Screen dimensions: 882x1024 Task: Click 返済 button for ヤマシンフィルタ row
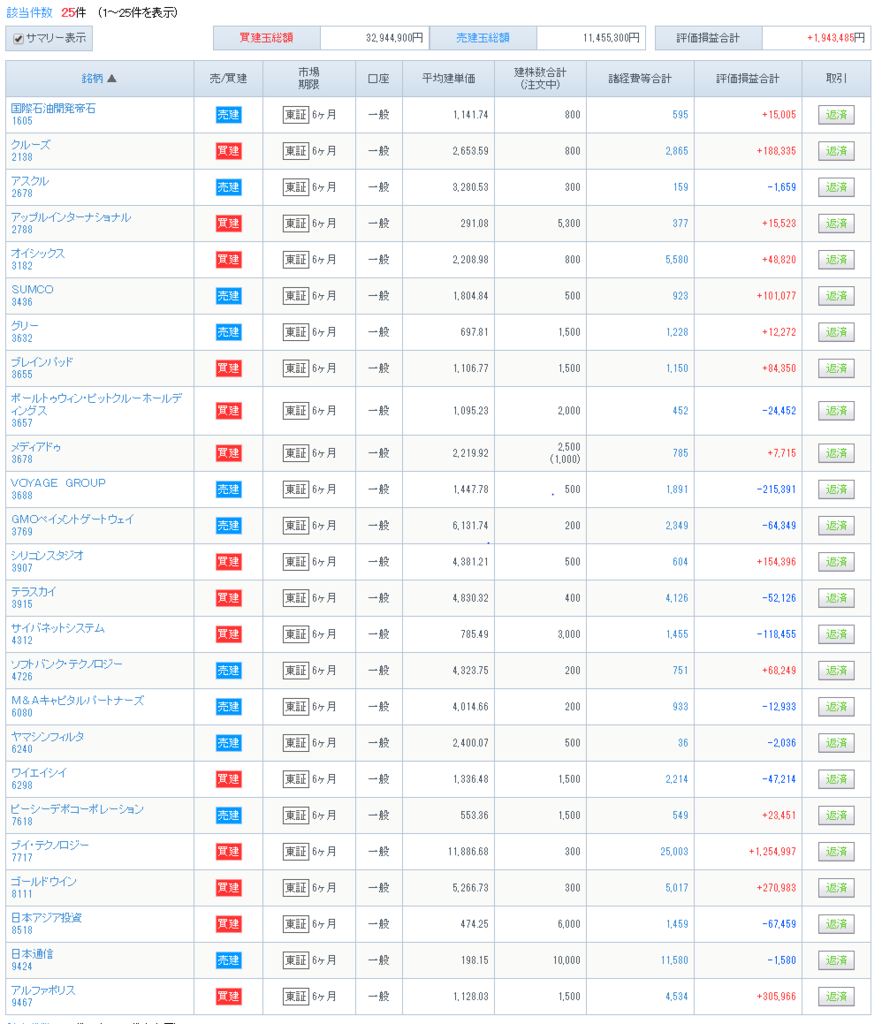point(836,743)
